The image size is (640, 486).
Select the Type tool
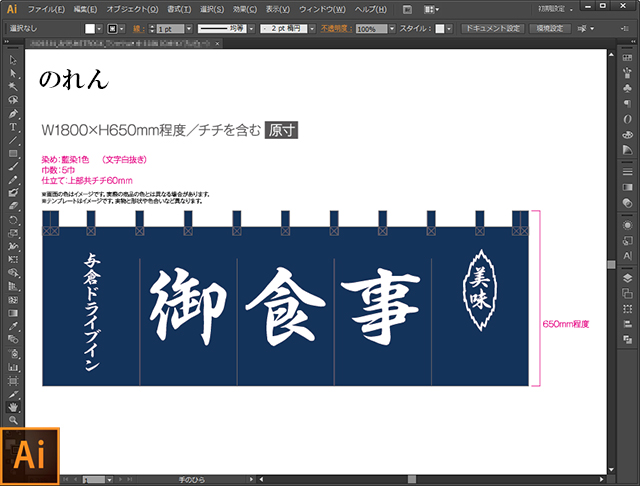coord(13,127)
